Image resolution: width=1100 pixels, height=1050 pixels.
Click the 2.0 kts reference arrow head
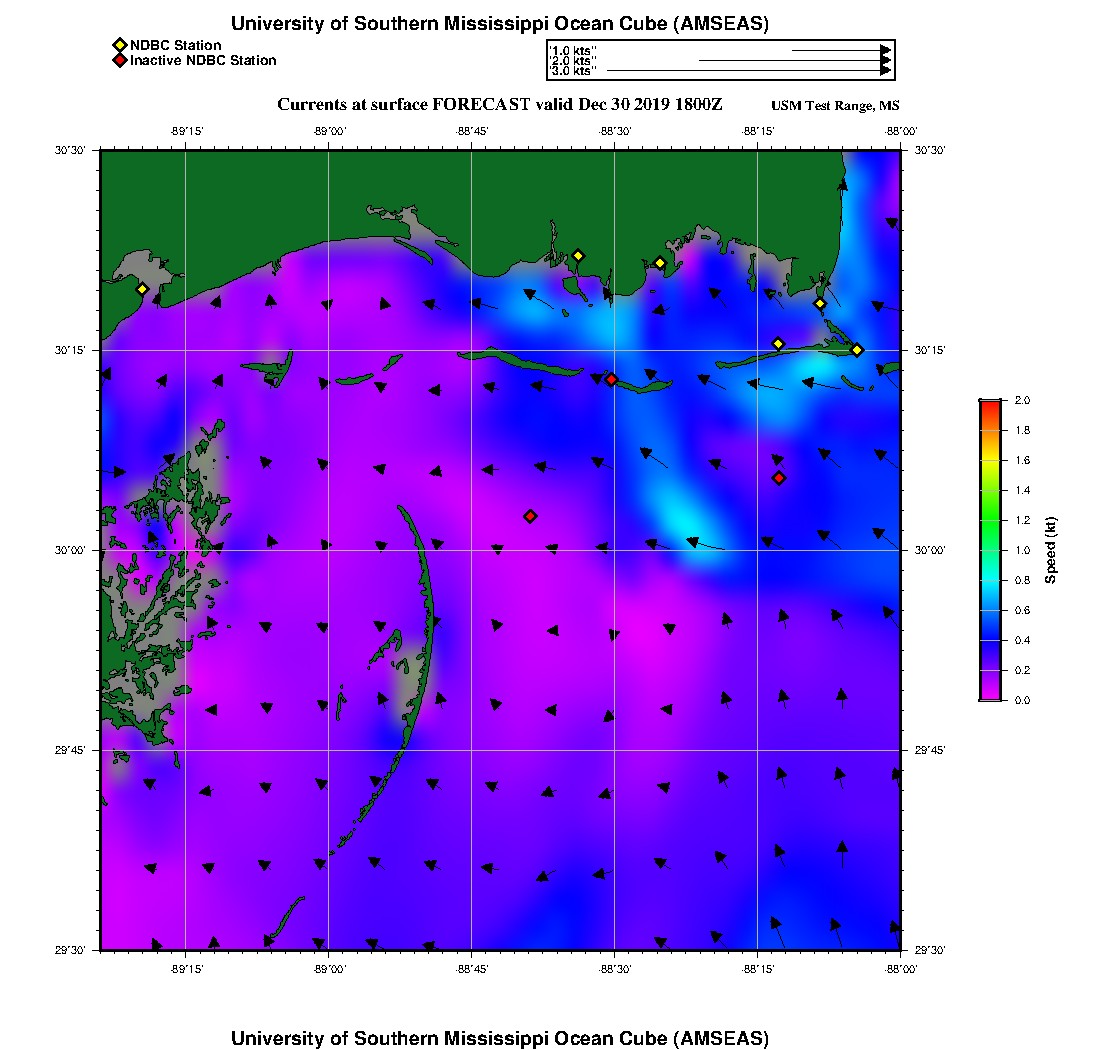pyautogui.click(x=886, y=60)
